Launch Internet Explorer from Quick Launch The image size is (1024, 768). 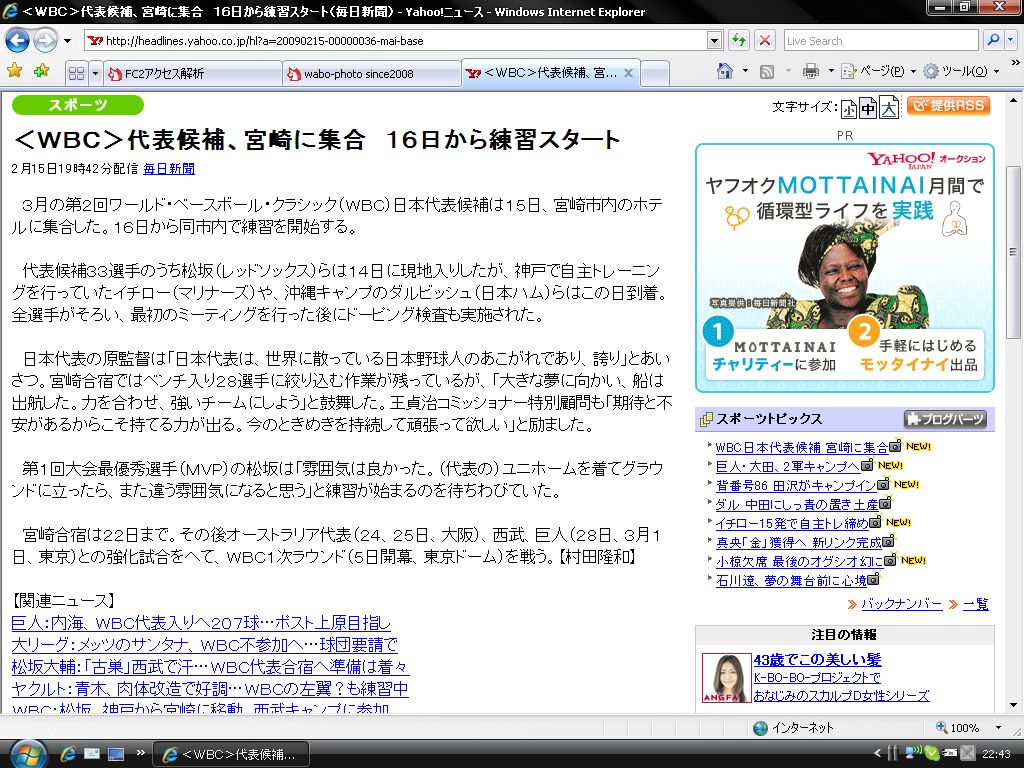[68, 754]
